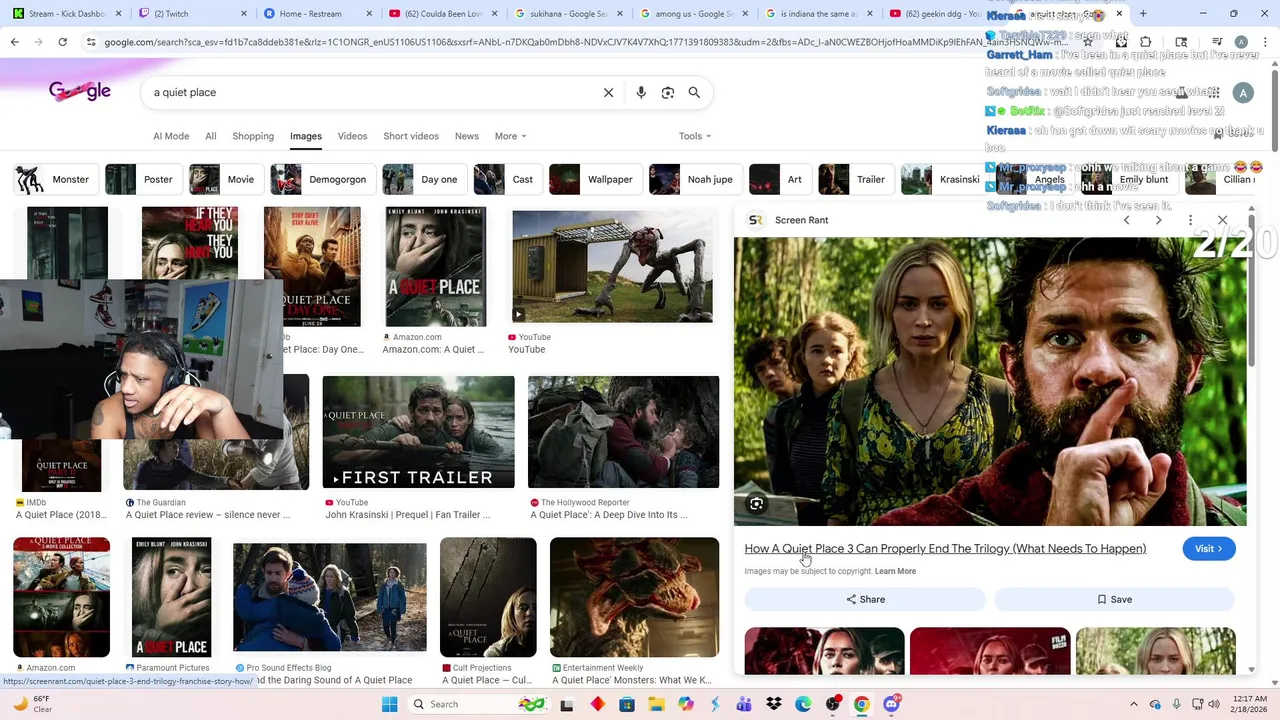This screenshot has height=720, width=1280.
Task: Switch to Chrome taskbar icon
Action: pos(861,704)
